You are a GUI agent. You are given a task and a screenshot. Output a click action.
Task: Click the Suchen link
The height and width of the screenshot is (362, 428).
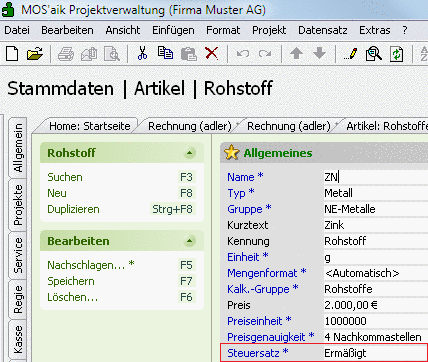pyautogui.click(x=65, y=177)
